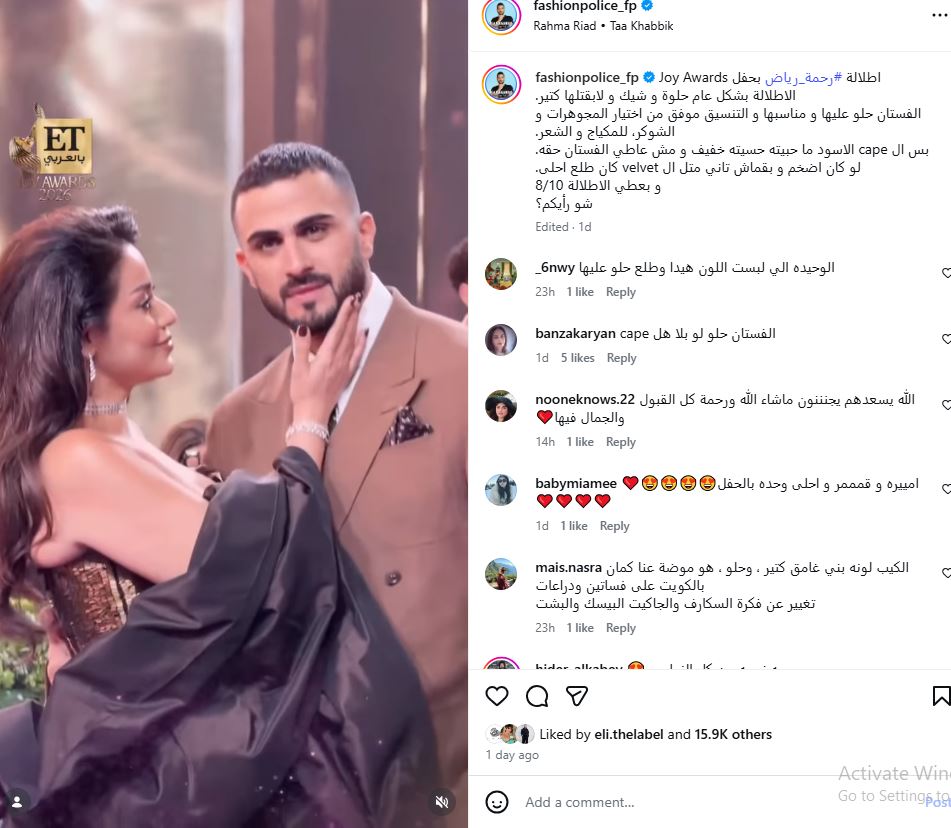The image size is (951, 828).
Task: Open babymiamee's profile avatar
Action: coord(501,490)
